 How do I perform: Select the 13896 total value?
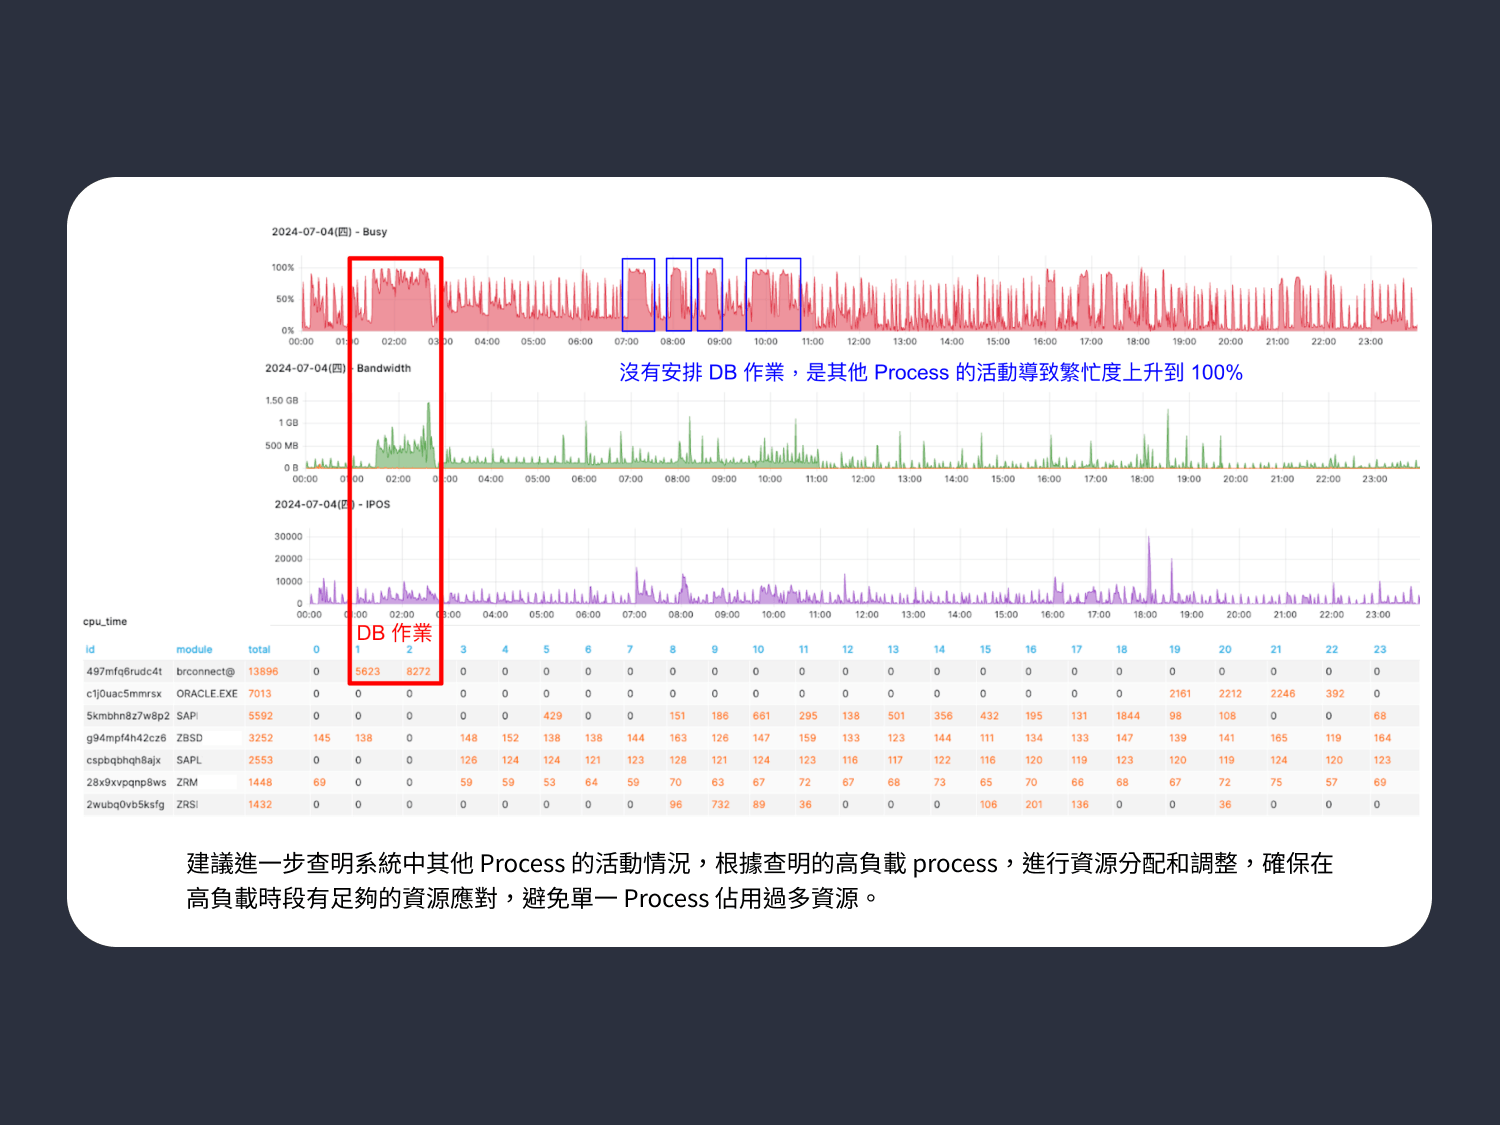(x=263, y=672)
